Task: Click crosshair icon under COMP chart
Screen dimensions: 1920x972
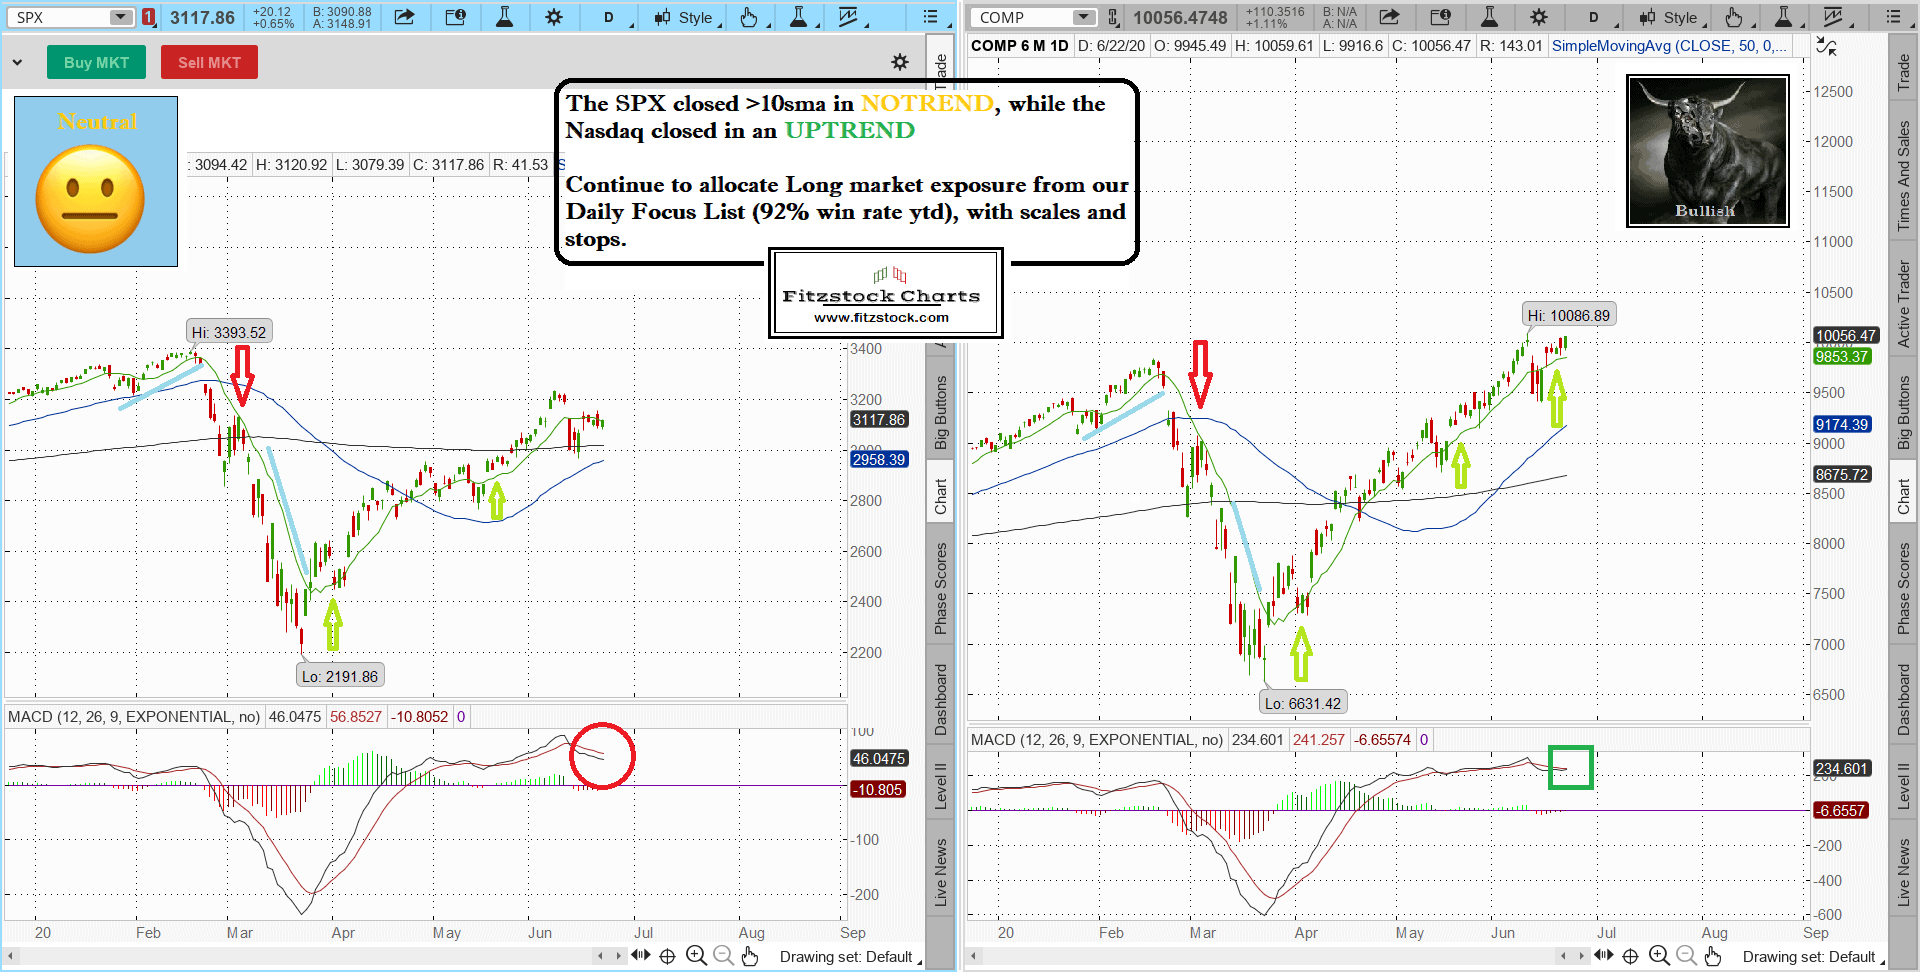Action: (x=1630, y=956)
